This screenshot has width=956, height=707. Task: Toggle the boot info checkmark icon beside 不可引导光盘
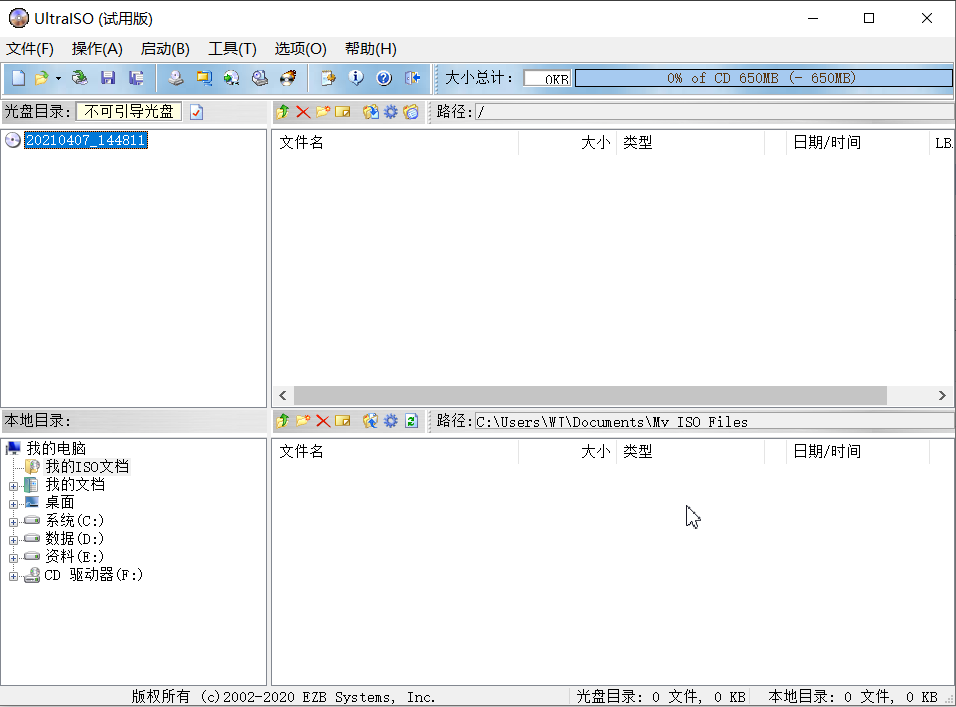click(196, 112)
